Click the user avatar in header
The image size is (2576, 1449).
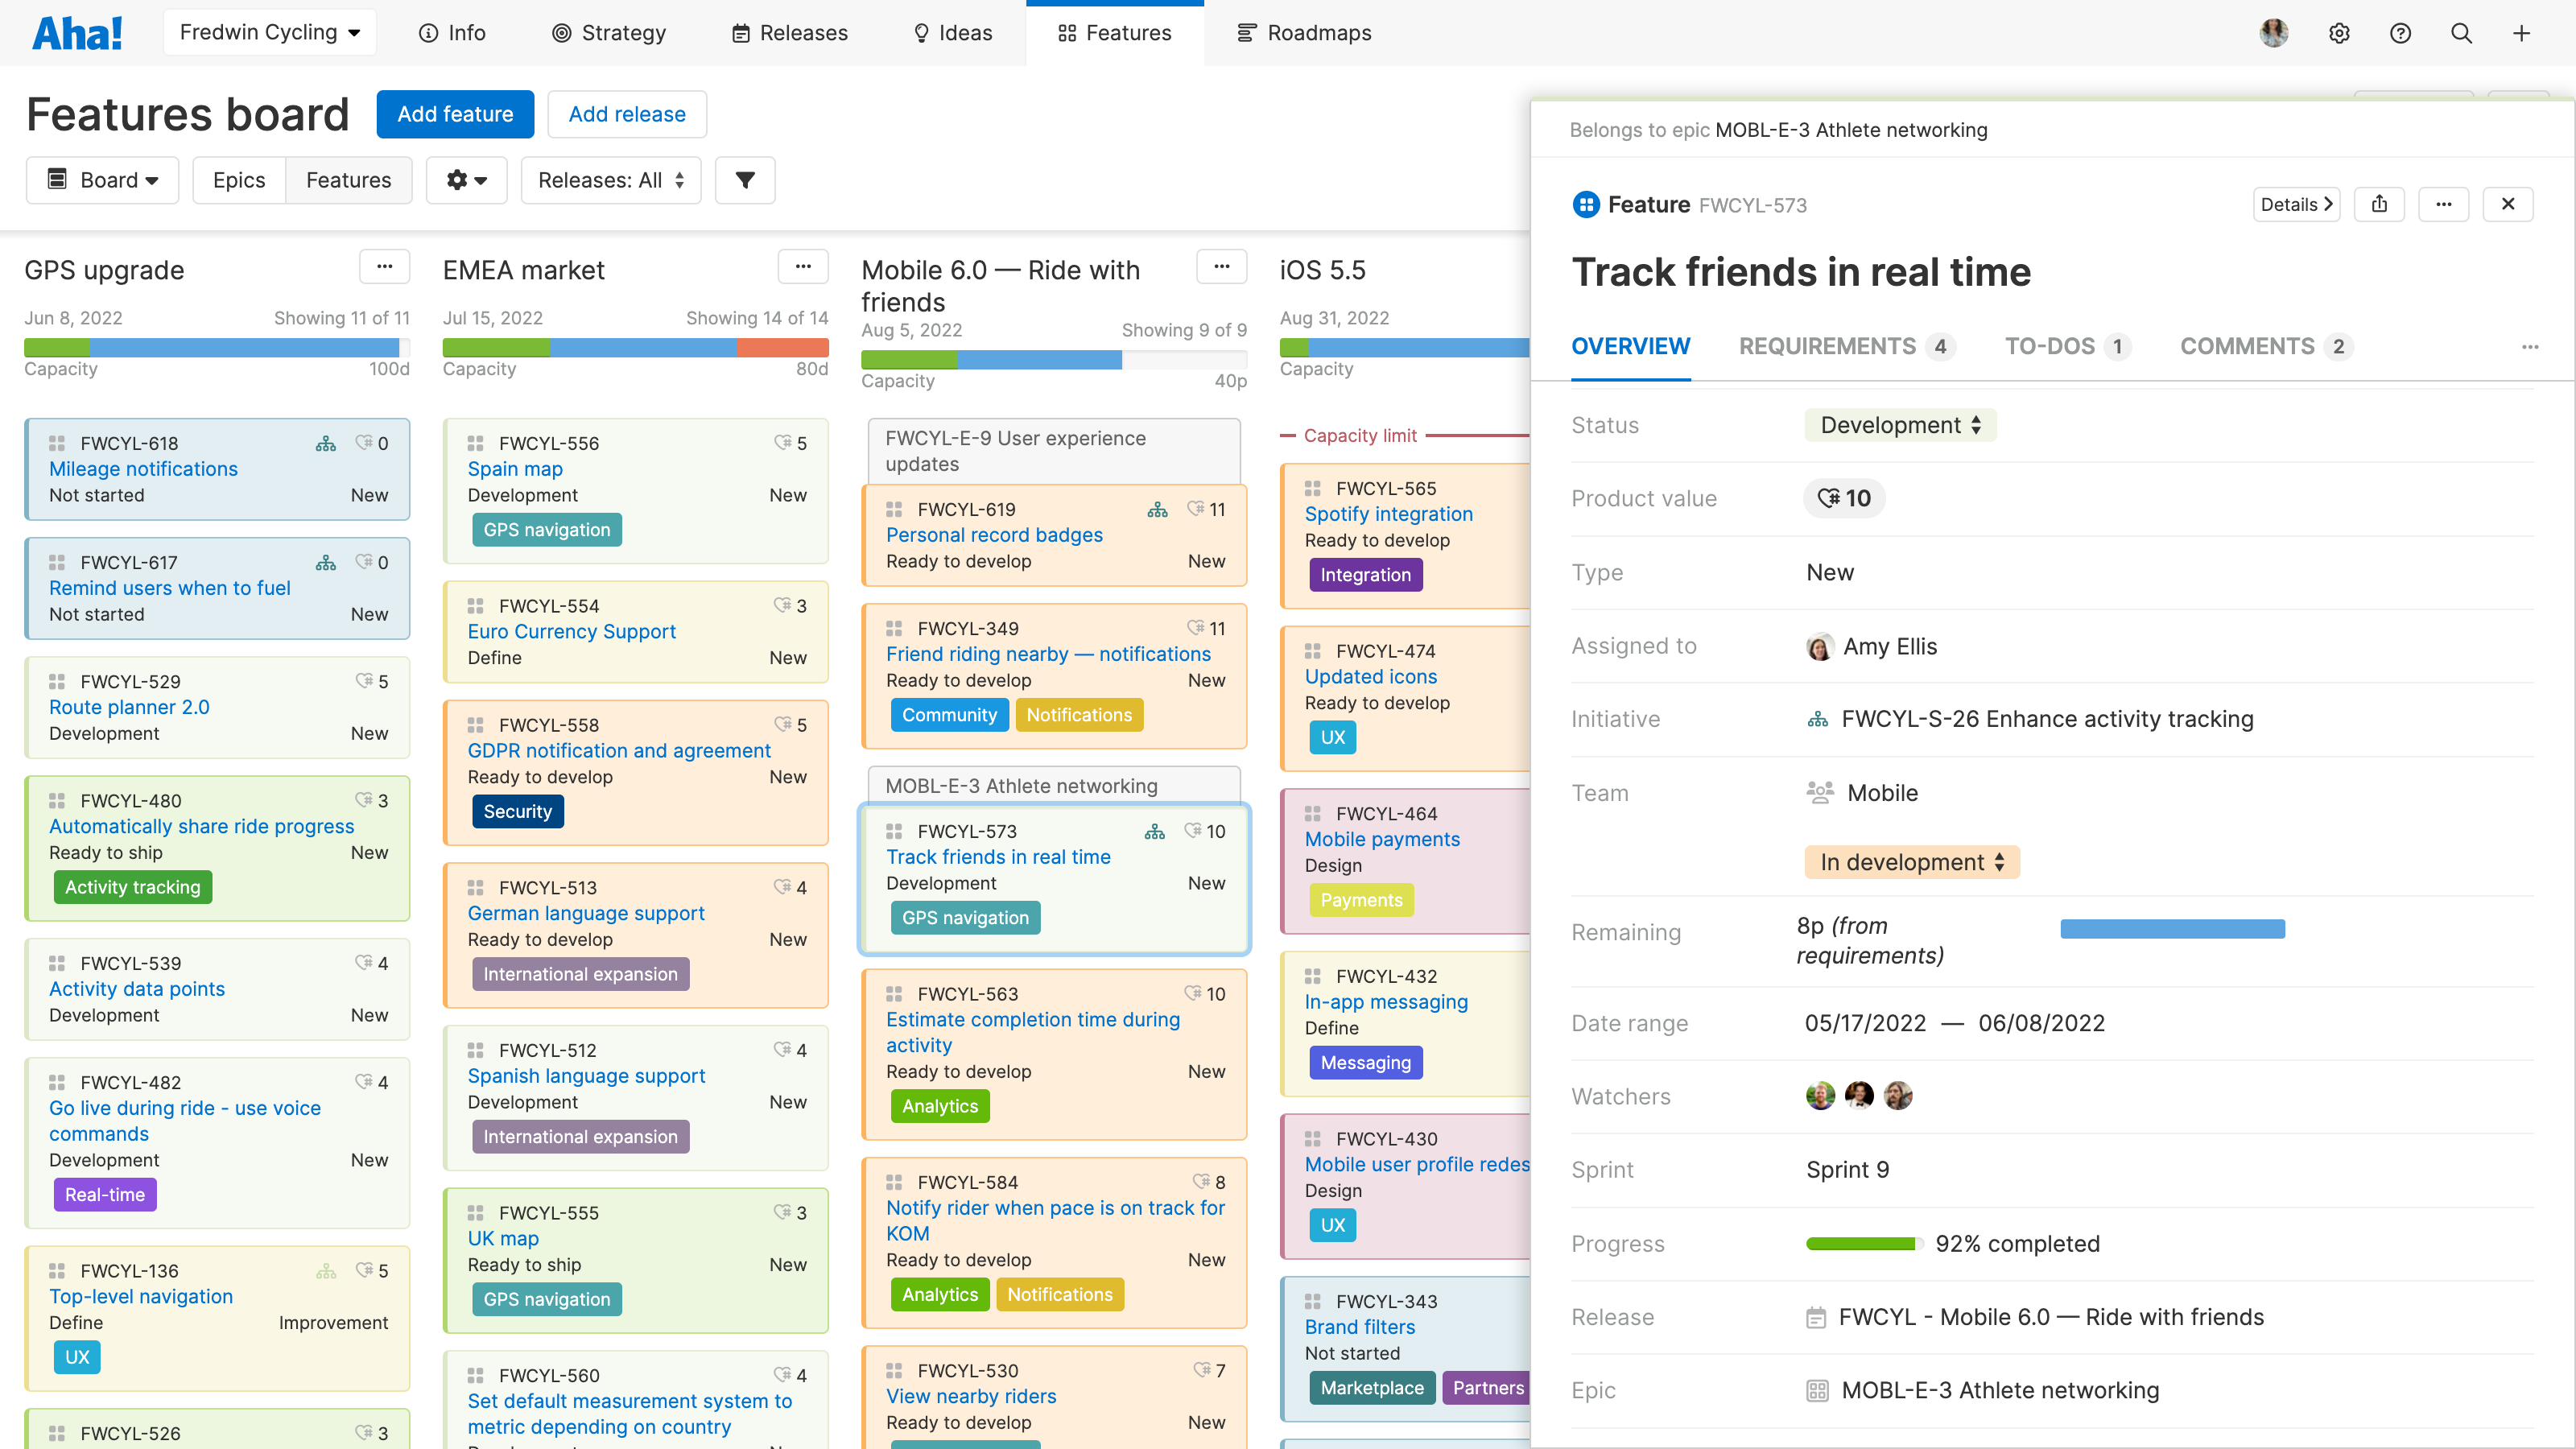2273,33
